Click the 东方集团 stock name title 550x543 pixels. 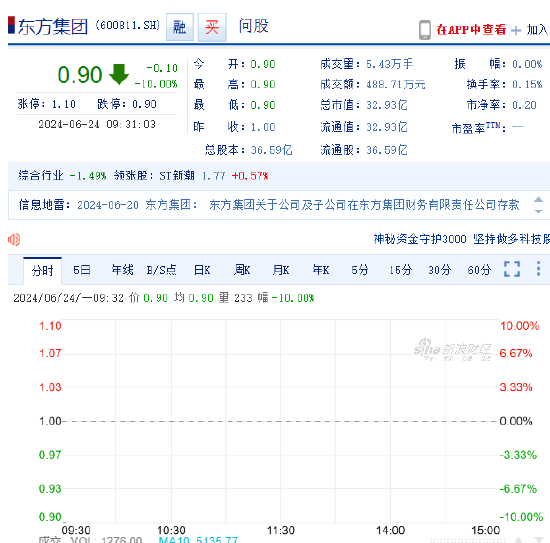click(53, 27)
